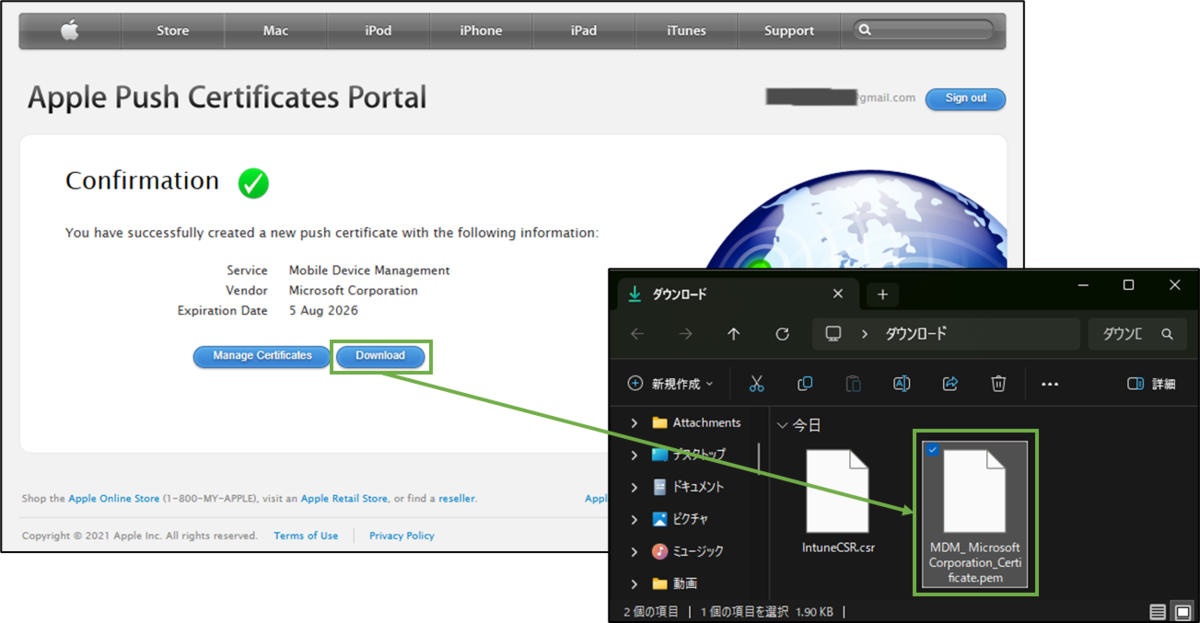The image size is (1200, 623).
Task: Select デスクトップ in sidebar
Action: click(x=689, y=455)
